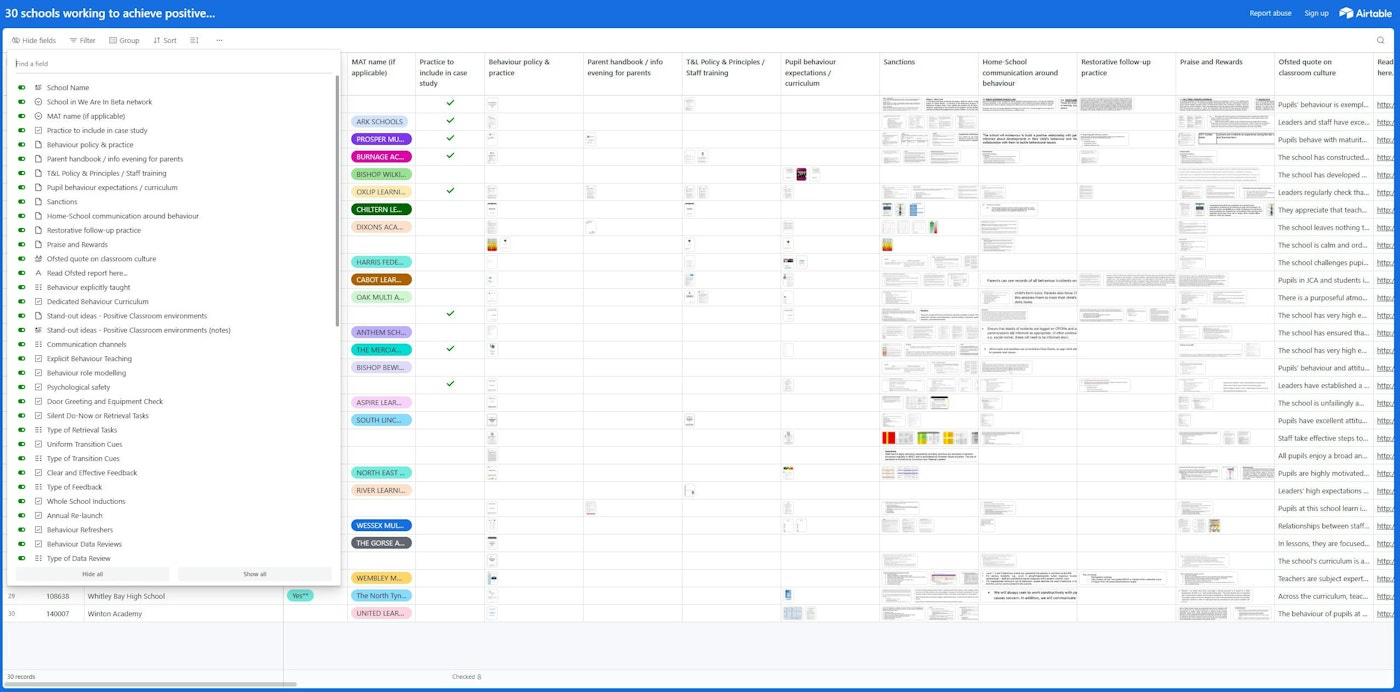Click 'Restorative follow-up practice' column header

pyautogui.click(x=1126, y=74)
